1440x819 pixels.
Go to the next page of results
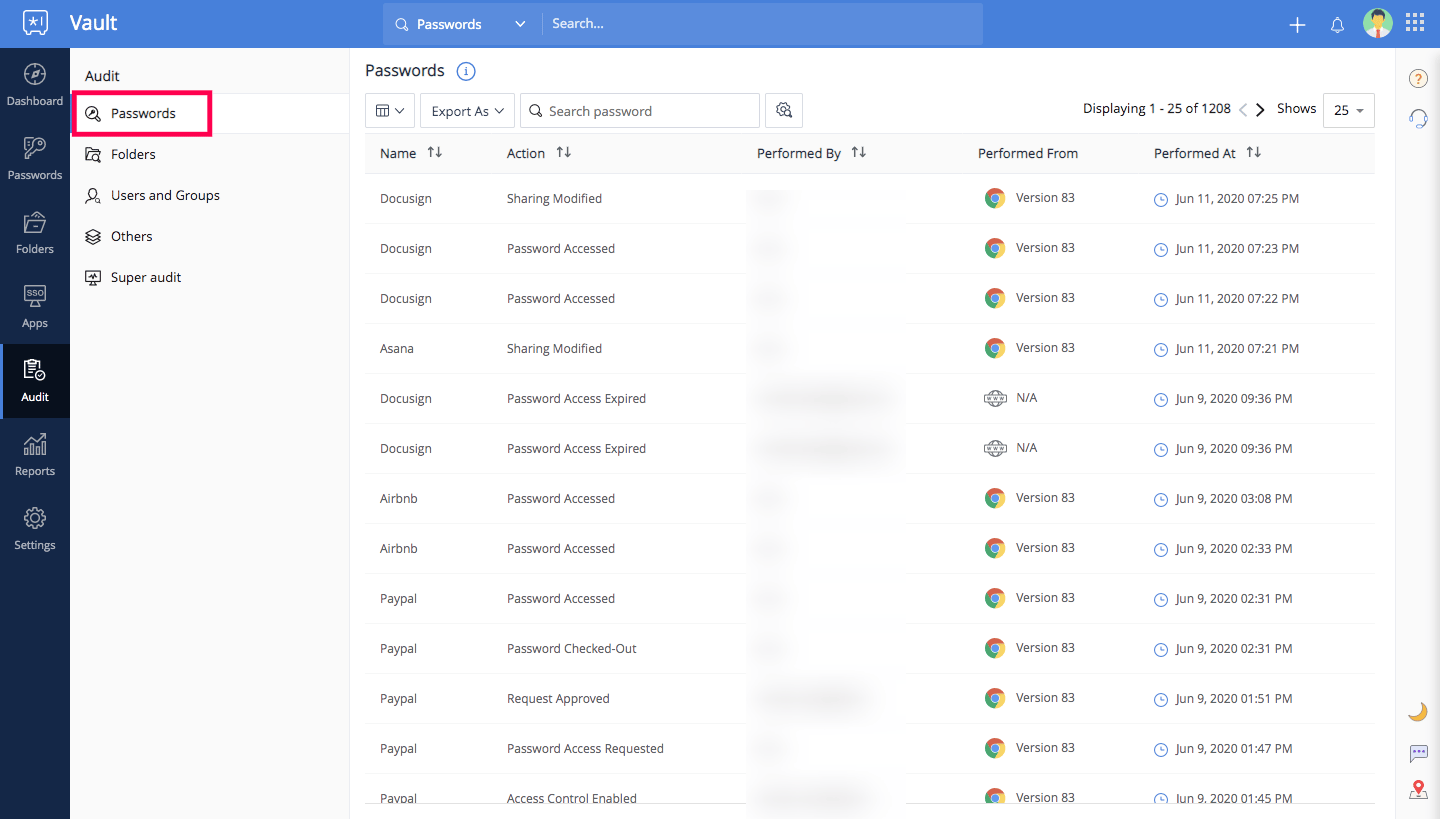pyautogui.click(x=1260, y=109)
